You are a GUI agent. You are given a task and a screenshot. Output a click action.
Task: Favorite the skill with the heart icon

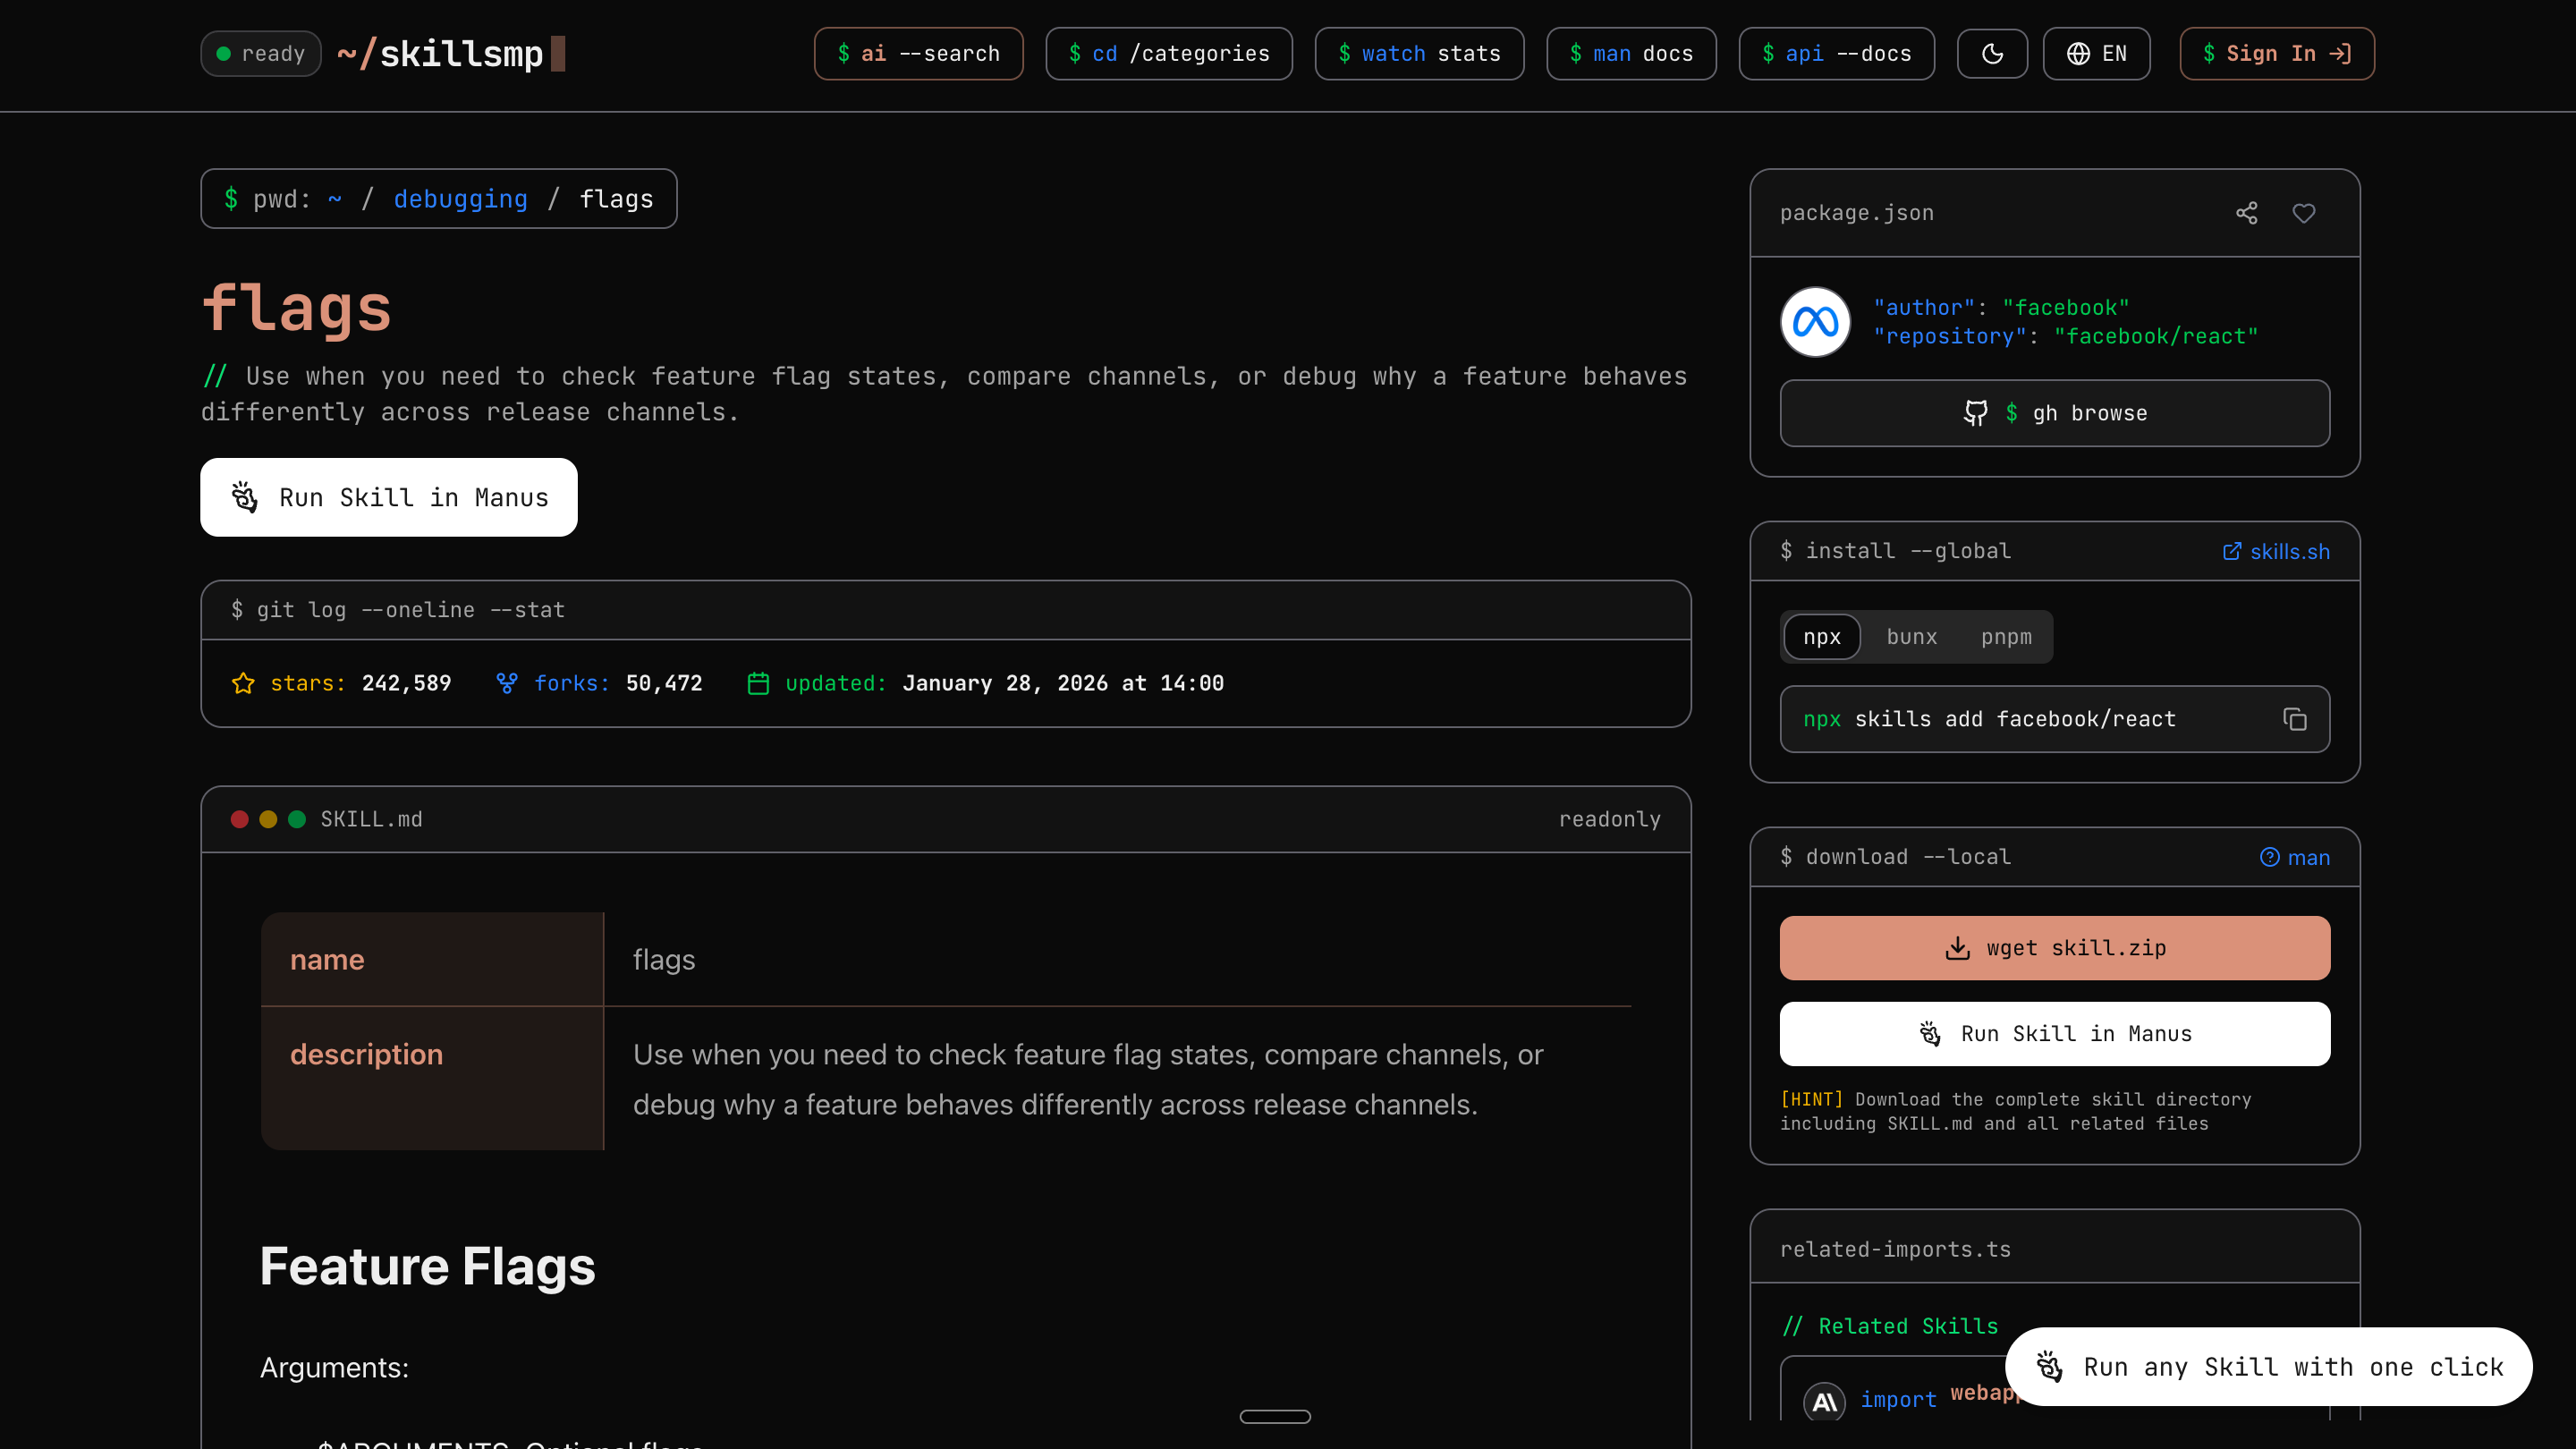[2304, 213]
